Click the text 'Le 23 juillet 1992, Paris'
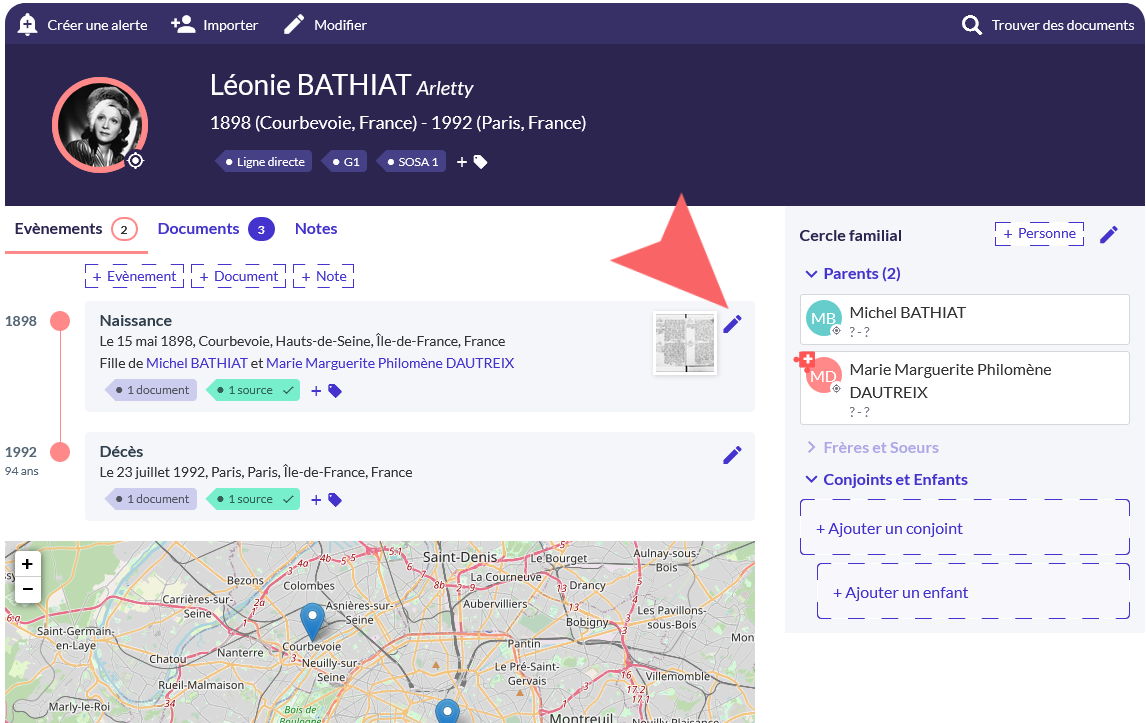The width and height of the screenshot is (1146, 723). pos(172,473)
